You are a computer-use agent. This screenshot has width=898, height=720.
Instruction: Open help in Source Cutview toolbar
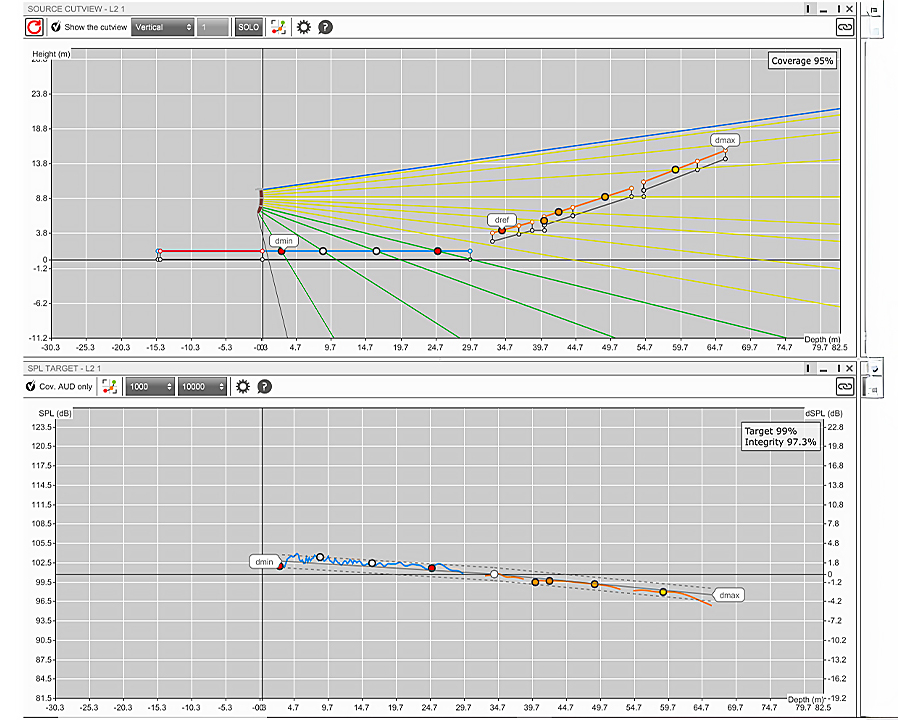[x=325, y=28]
